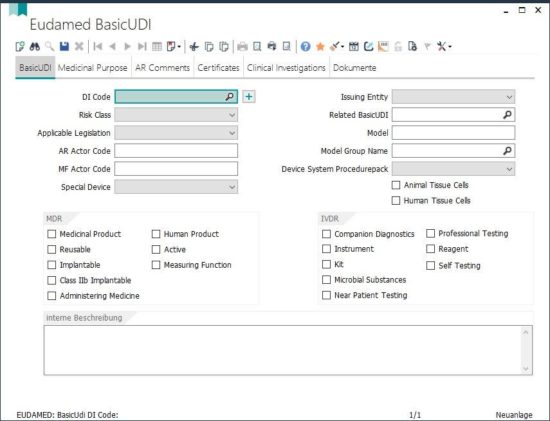Click the calendar icon in toolbar
550x421 pixels.
pyautogui.click(x=354, y=46)
